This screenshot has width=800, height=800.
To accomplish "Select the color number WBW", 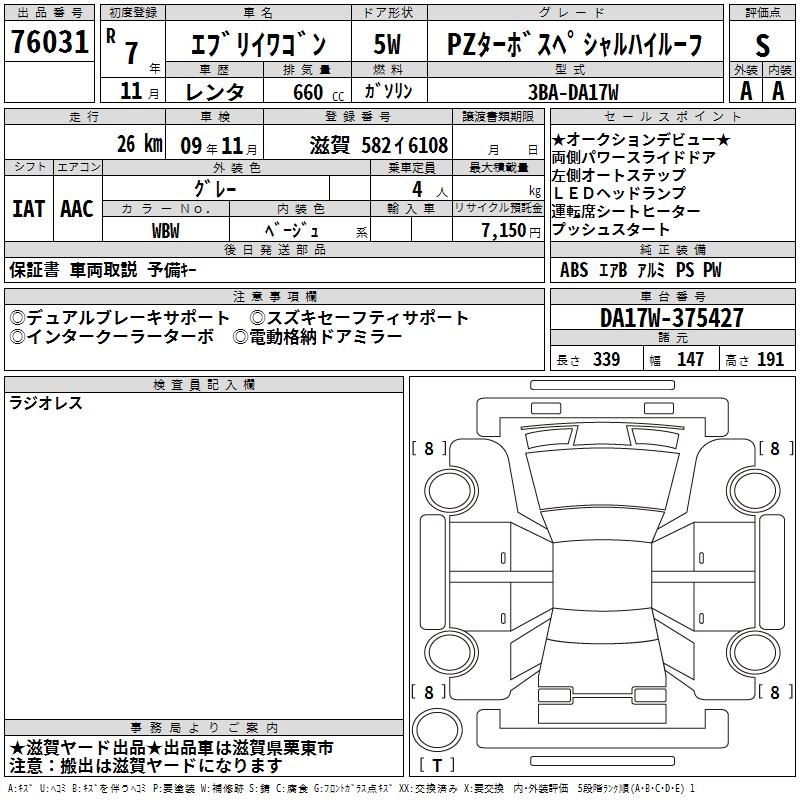I will coord(165,231).
